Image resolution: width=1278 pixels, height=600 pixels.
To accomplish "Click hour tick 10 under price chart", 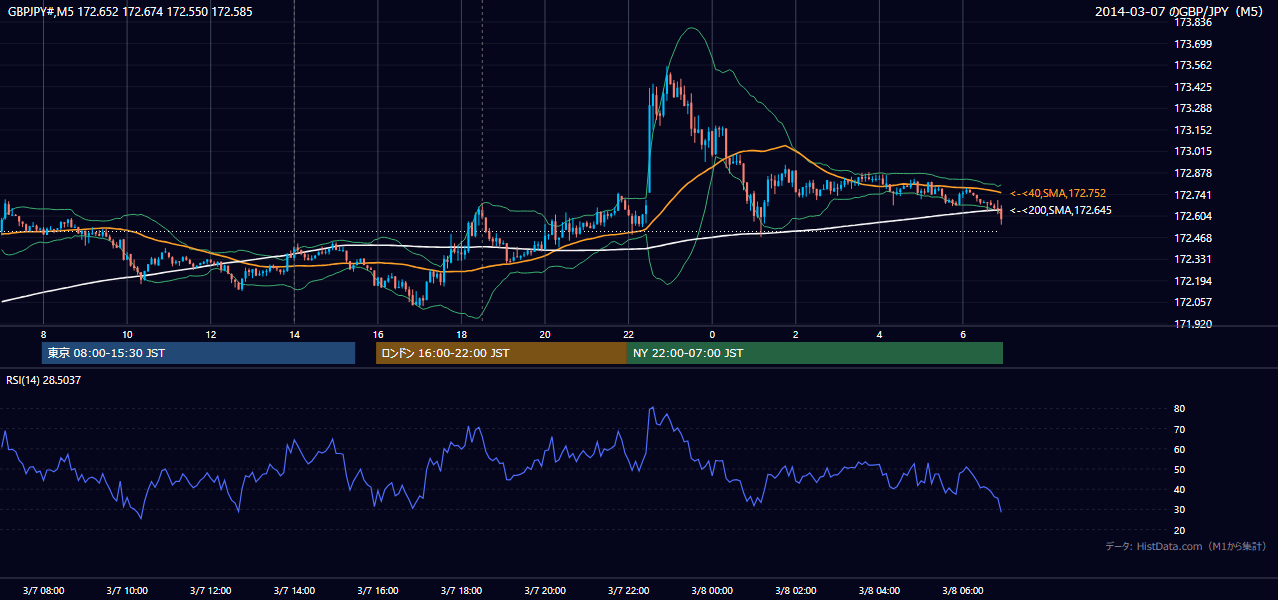I will 127,334.
